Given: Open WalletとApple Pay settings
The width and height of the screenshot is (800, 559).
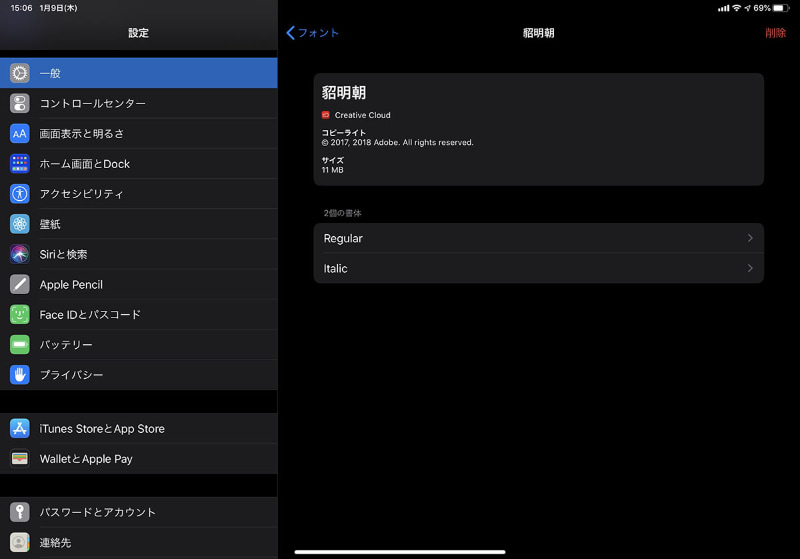Looking at the screenshot, I should click(x=139, y=459).
